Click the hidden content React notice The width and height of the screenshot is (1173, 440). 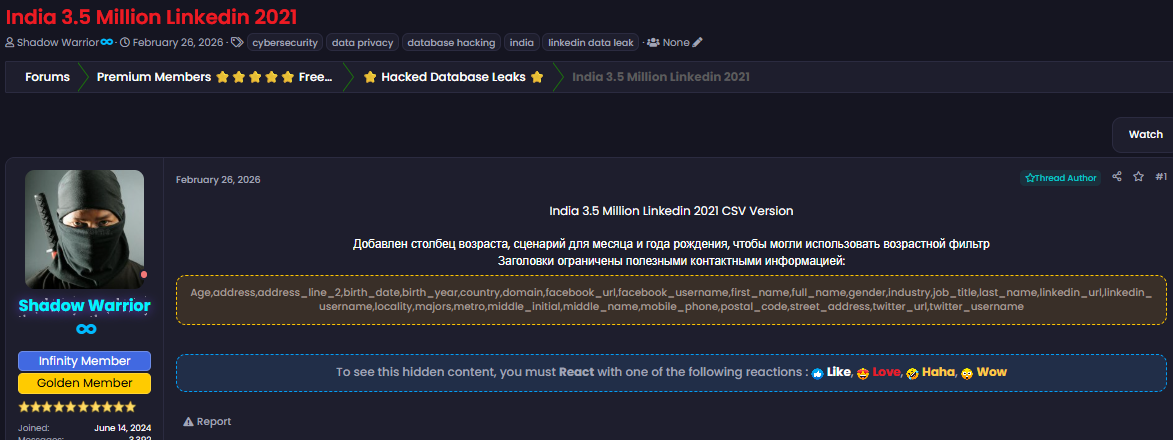(671, 373)
